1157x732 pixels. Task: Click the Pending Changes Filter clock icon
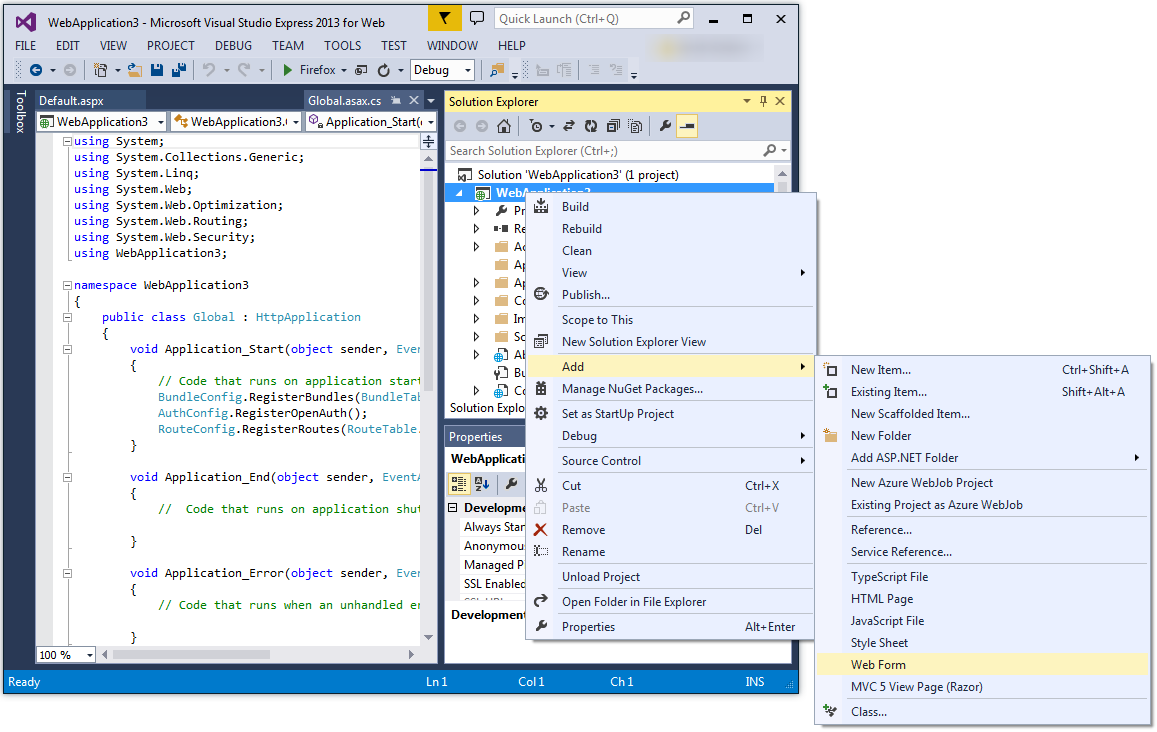[x=536, y=126]
